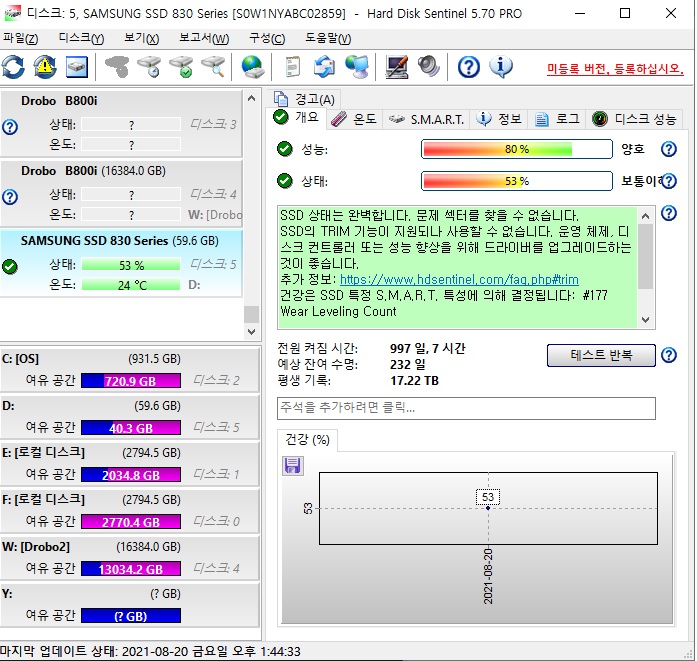The image size is (697, 661).
Task: Open the 파일(Z) menu
Action: click(x=20, y=39)
